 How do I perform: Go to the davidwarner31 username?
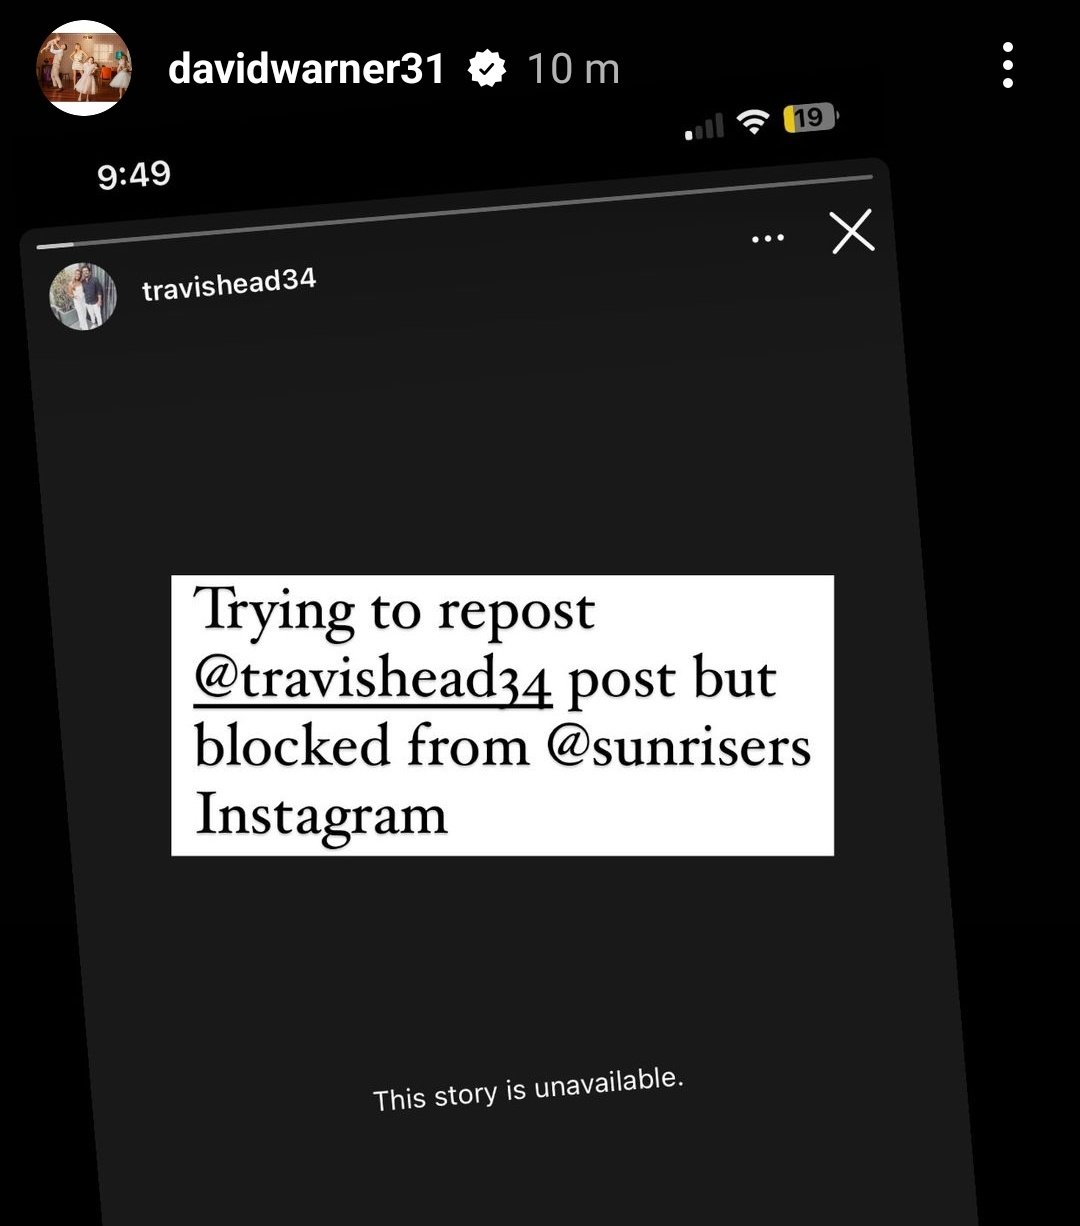[306, 69]
